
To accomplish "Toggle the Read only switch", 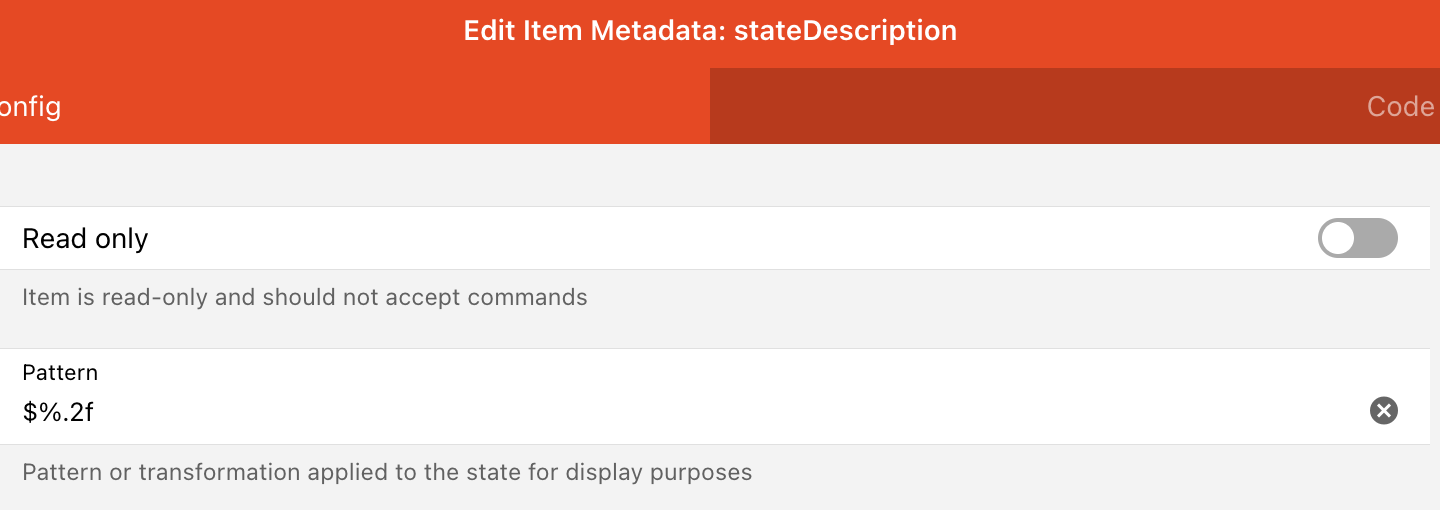I will (1357, 238).
